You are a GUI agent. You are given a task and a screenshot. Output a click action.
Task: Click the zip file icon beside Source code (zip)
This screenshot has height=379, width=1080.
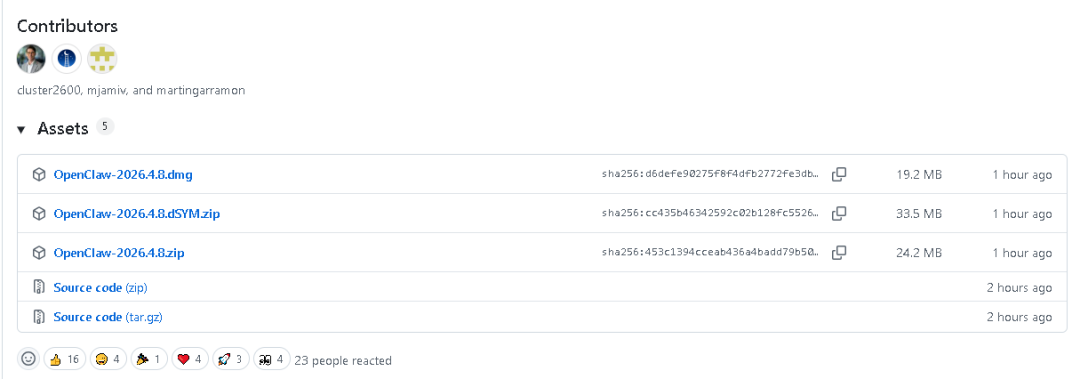(x=39, y=287)
